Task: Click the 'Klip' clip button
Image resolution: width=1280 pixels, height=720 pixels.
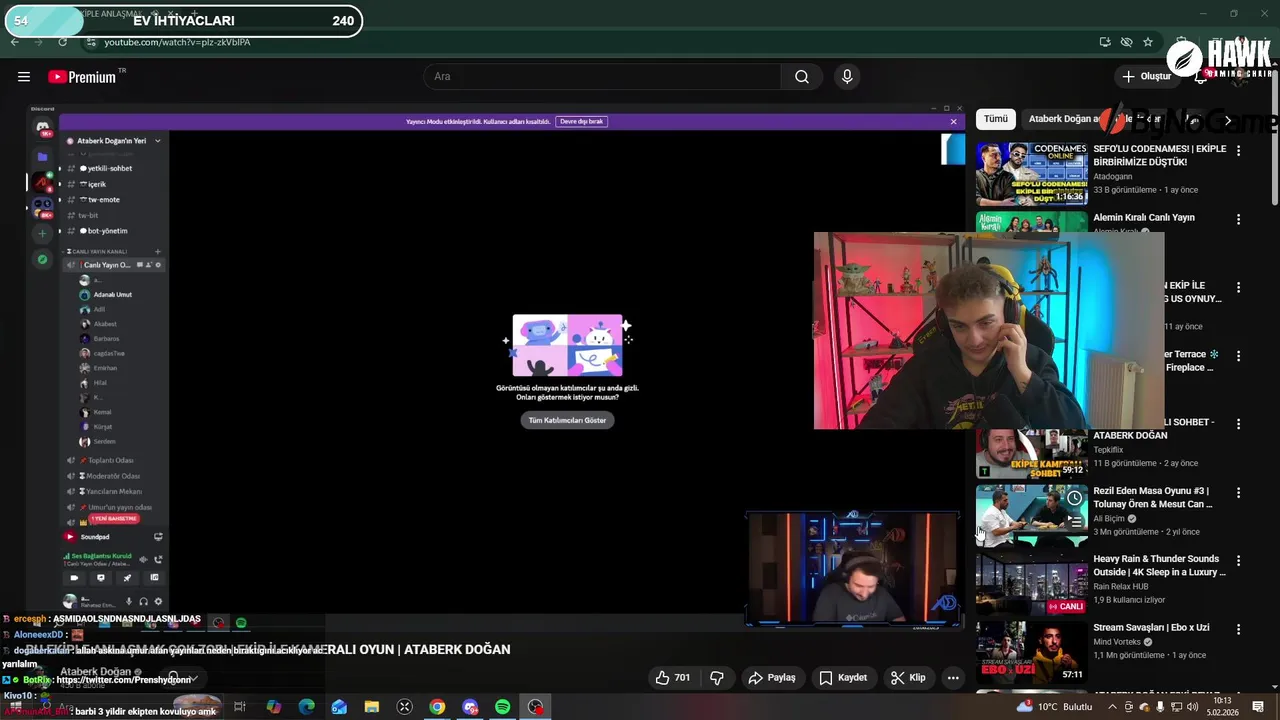Action: 908,678
